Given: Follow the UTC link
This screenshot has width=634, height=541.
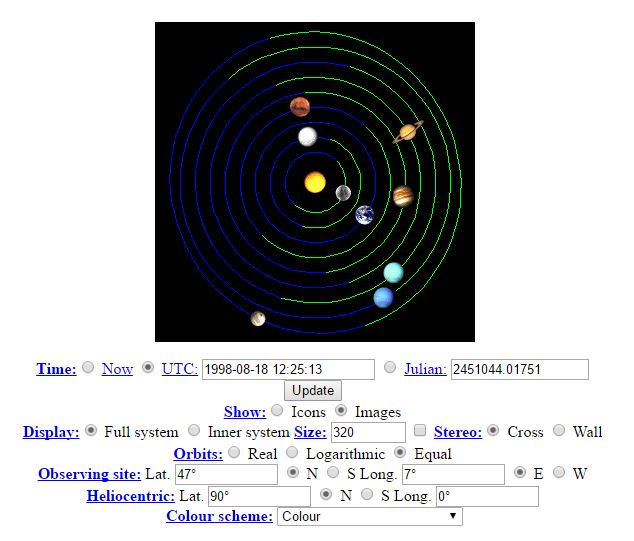Looking at the screenshot, I should [x=180, y=369].
